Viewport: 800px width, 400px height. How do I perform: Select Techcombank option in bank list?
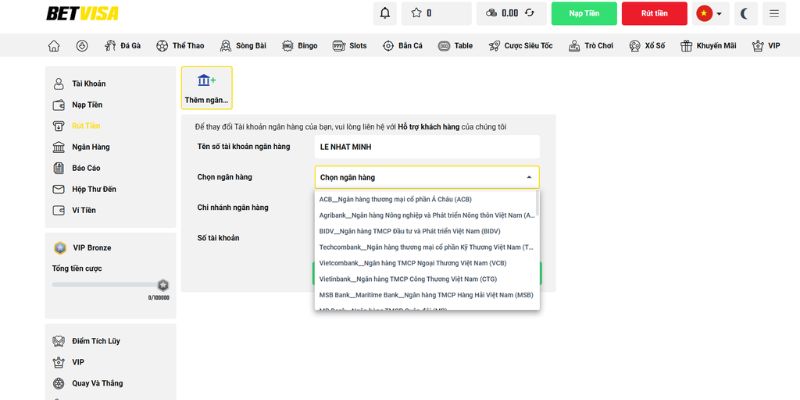(426, 247)
